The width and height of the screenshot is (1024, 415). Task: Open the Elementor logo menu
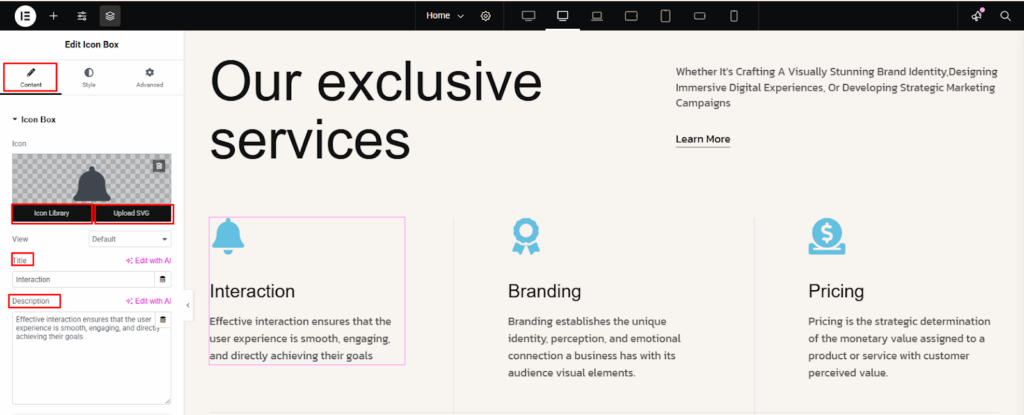(x=23, y=16)
